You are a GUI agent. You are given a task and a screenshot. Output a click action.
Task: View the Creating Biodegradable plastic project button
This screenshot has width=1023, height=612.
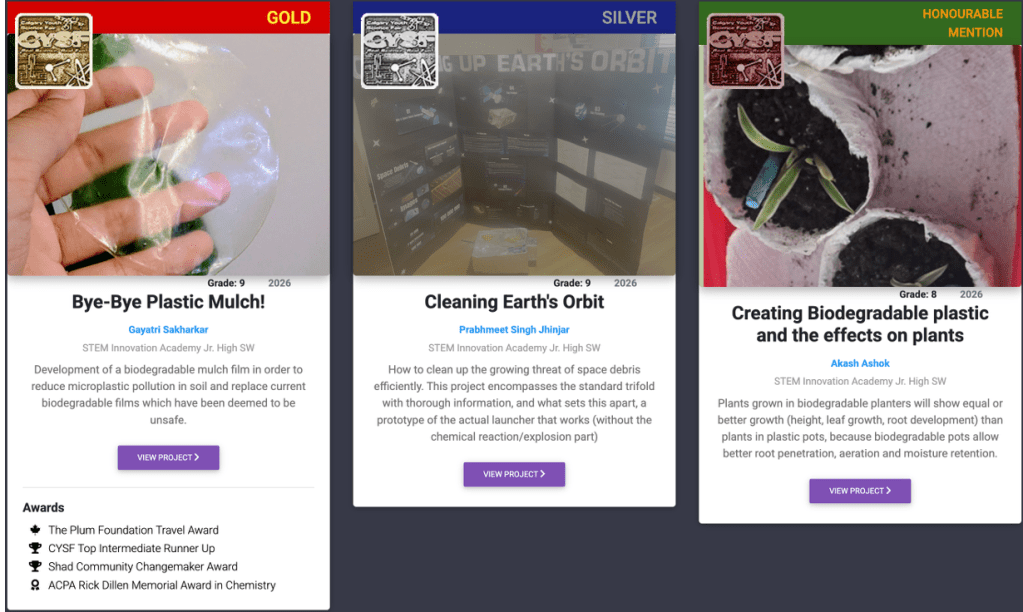[860, 491]
